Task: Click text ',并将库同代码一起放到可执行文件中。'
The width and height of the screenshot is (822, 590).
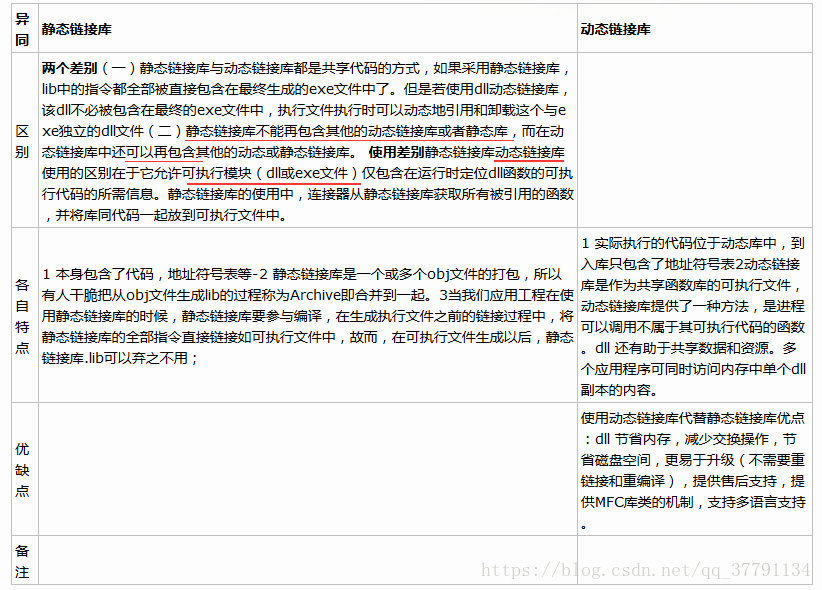Action: point(165,215)
